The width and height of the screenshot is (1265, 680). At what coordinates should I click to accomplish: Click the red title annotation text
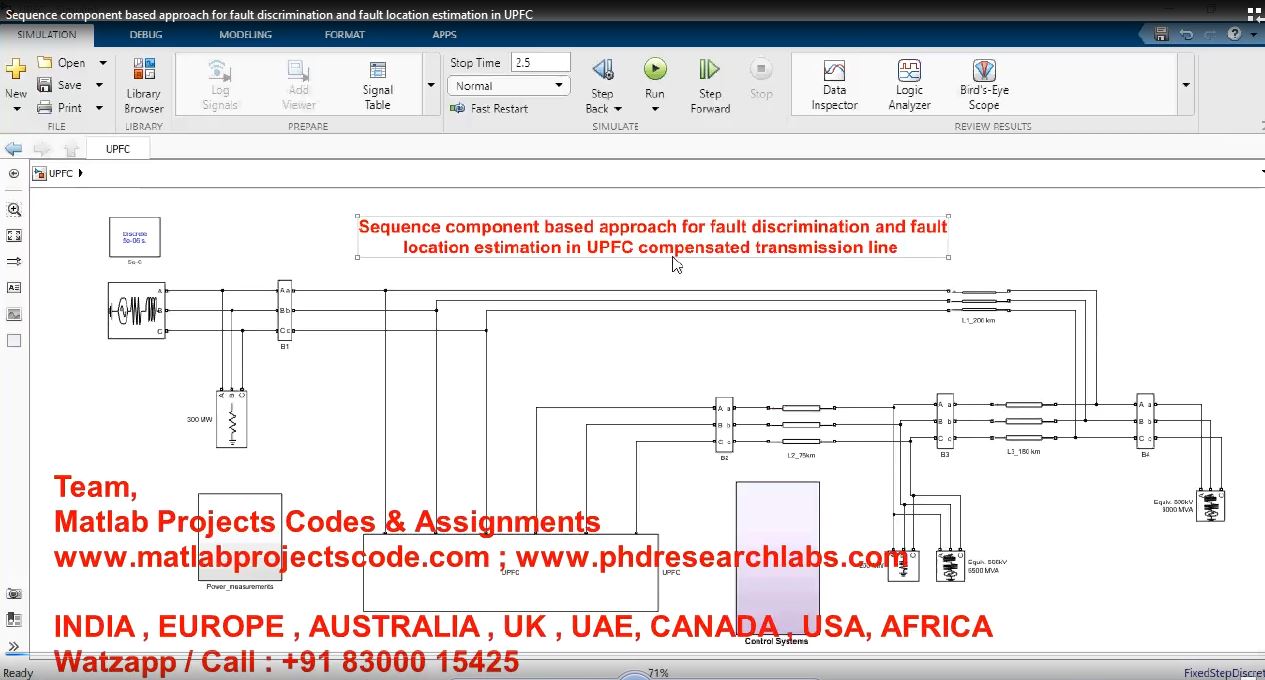652,237
